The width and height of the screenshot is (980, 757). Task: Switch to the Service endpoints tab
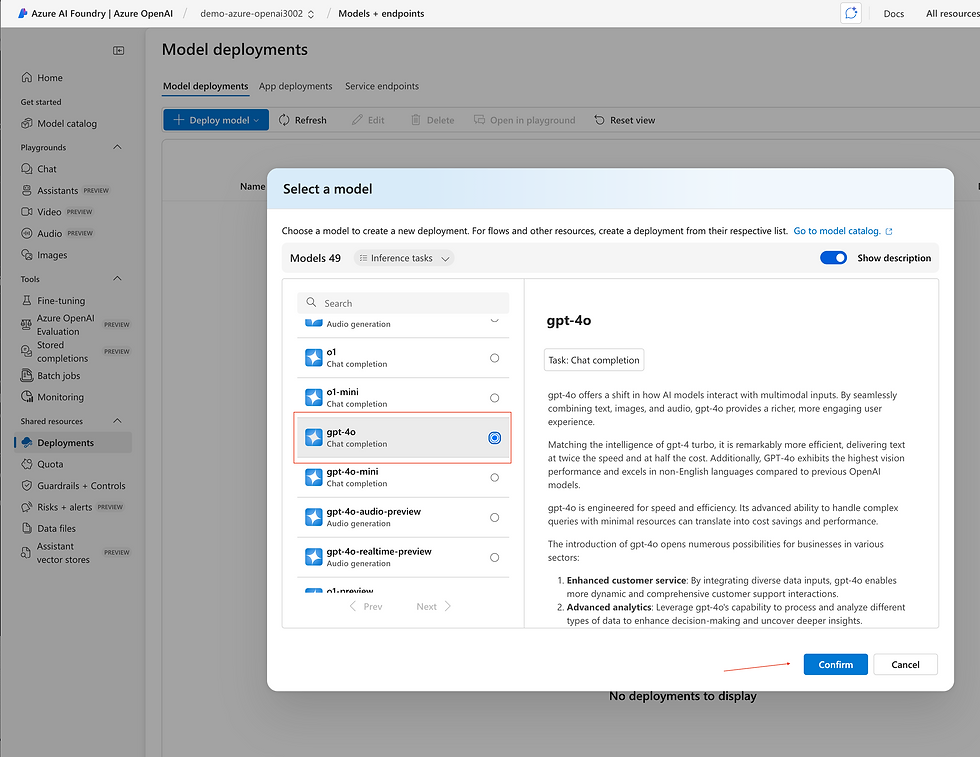(x=382, y=86)
